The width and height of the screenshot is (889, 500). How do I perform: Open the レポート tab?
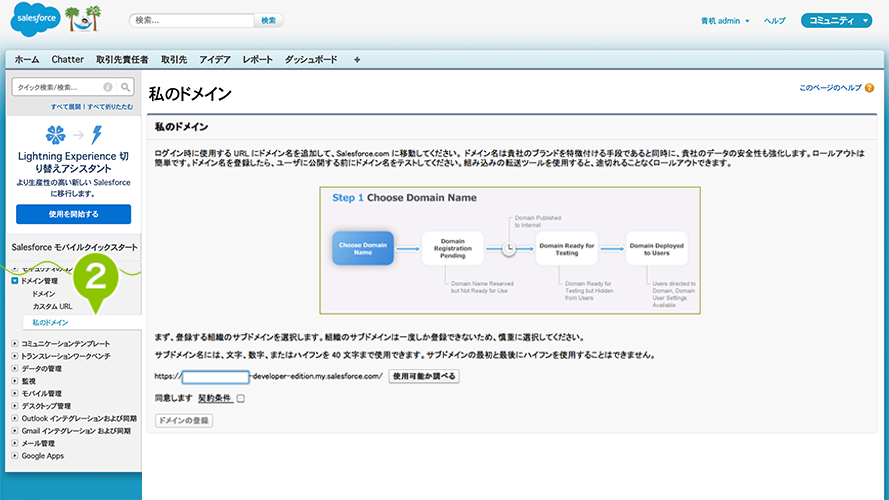click(x=257, y=60)
